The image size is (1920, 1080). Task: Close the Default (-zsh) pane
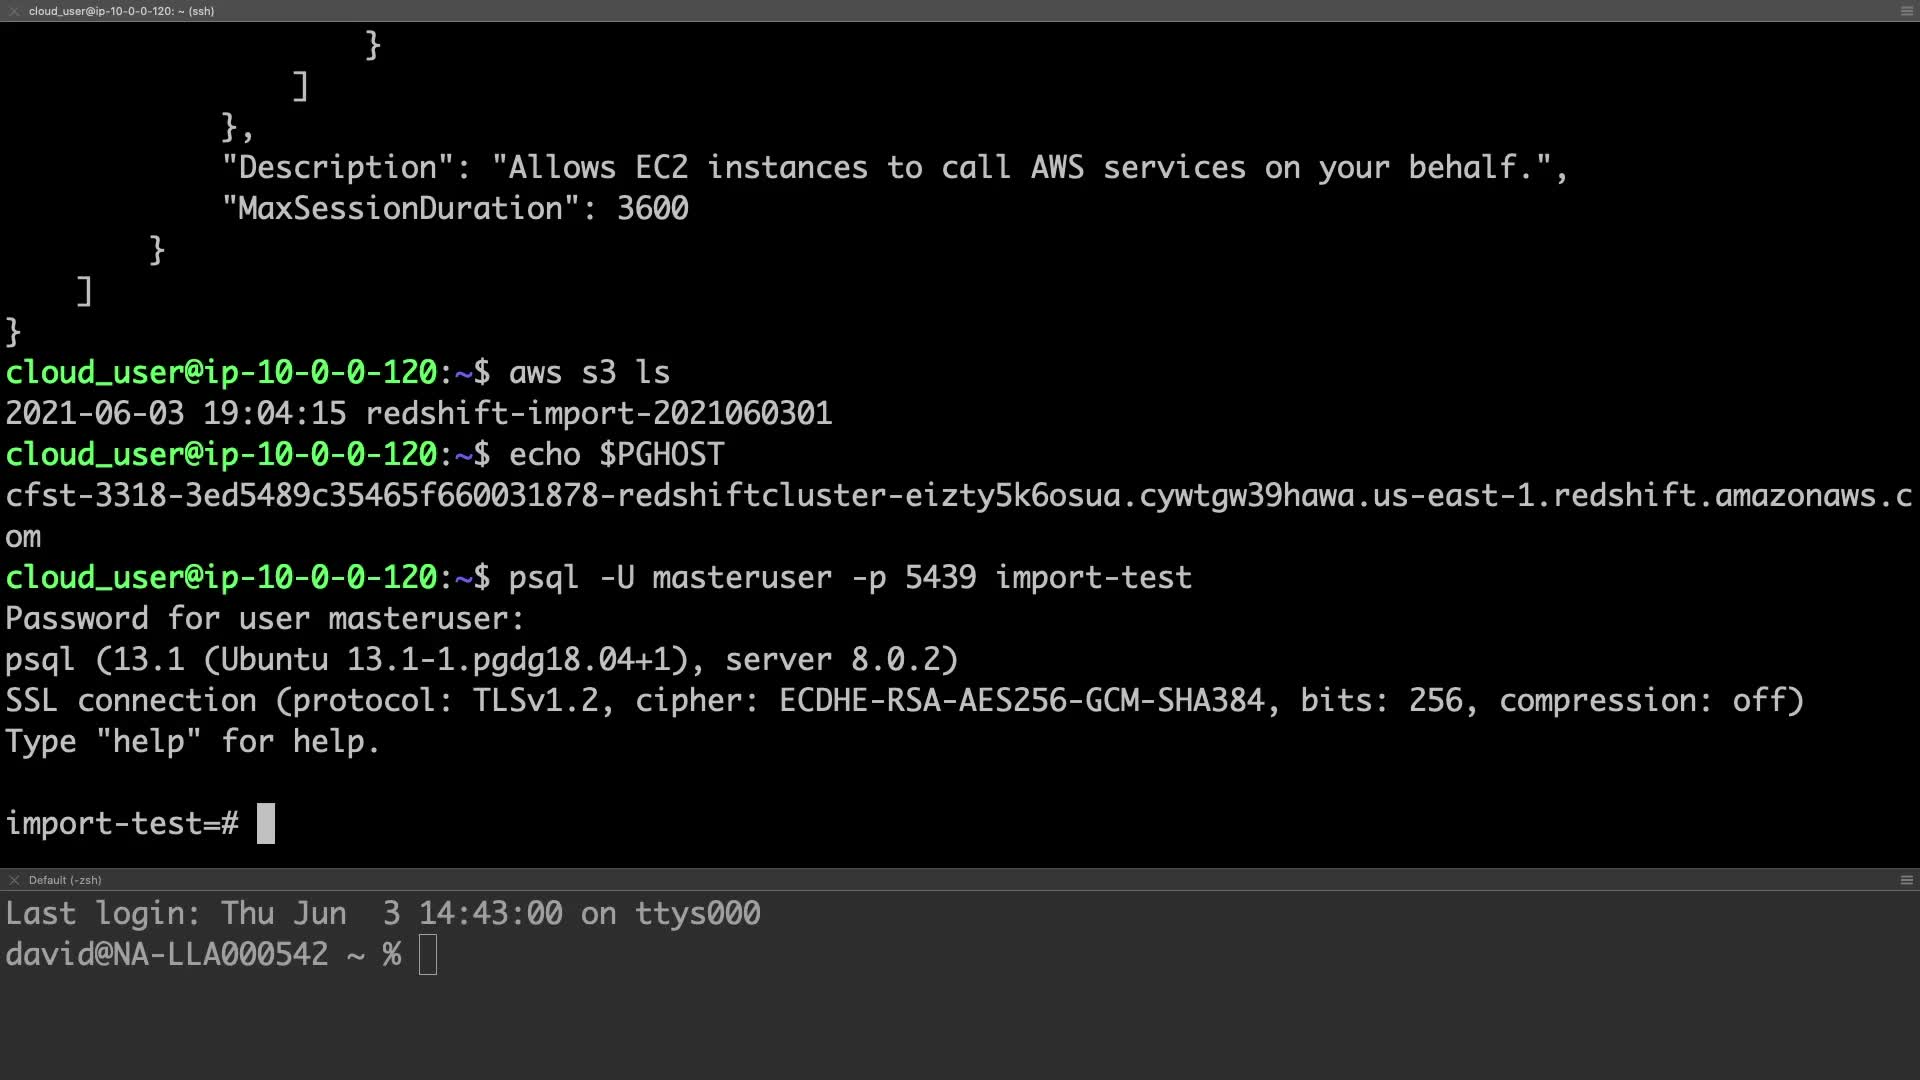[x=14, y=880]
